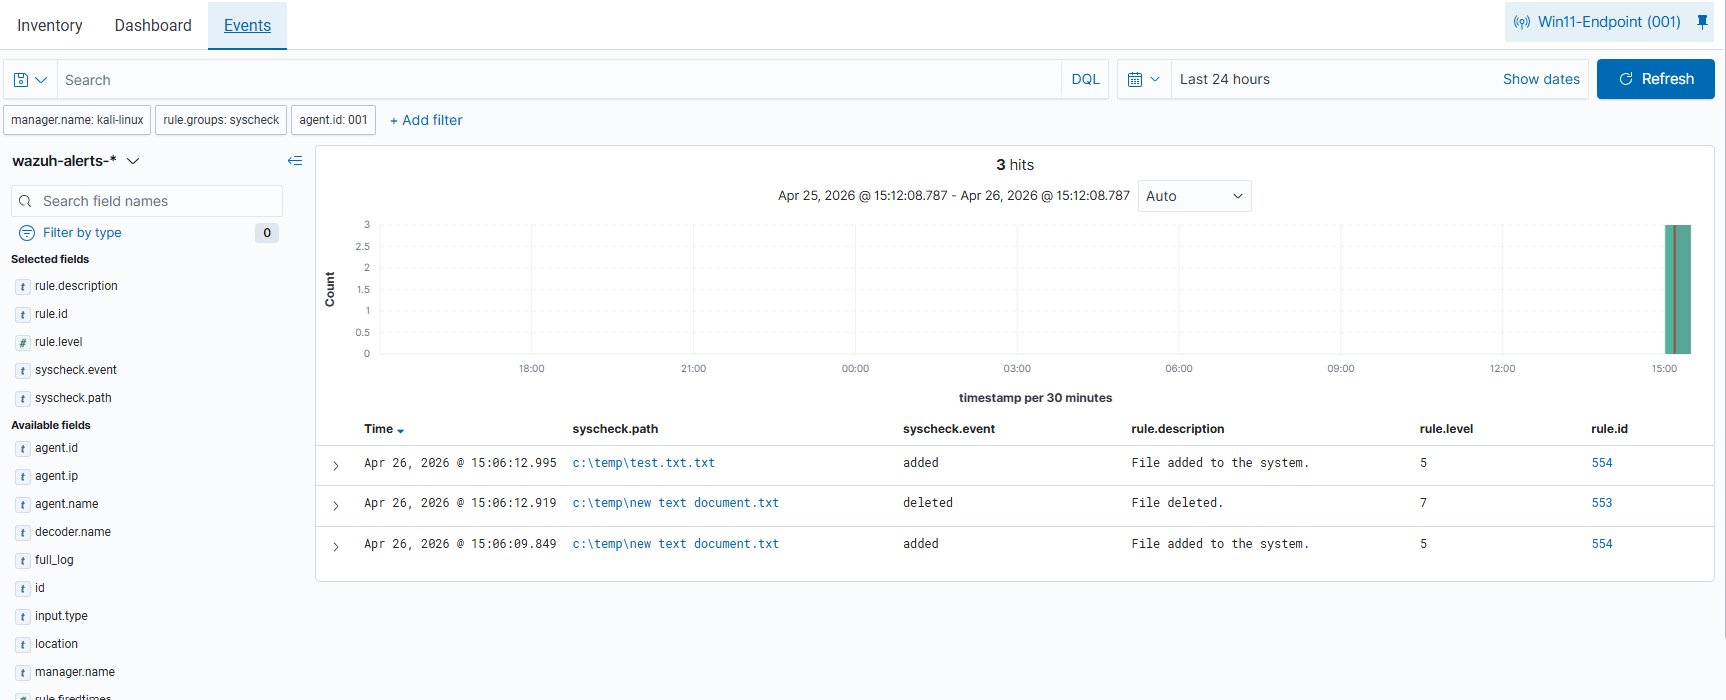The height and width of the screenshot is (700, 1726).
Task: Pin the Win11-Endpoint agent
Action: coord(1702,22)
